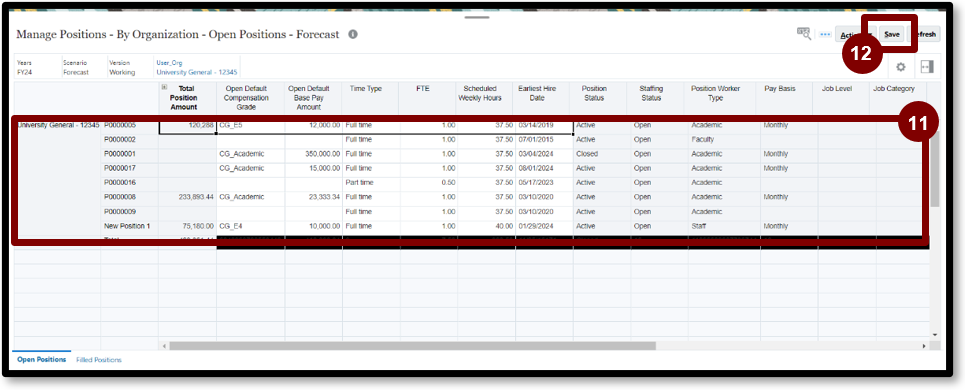
Task: Refresh the form data
Action: click(925, 34)
